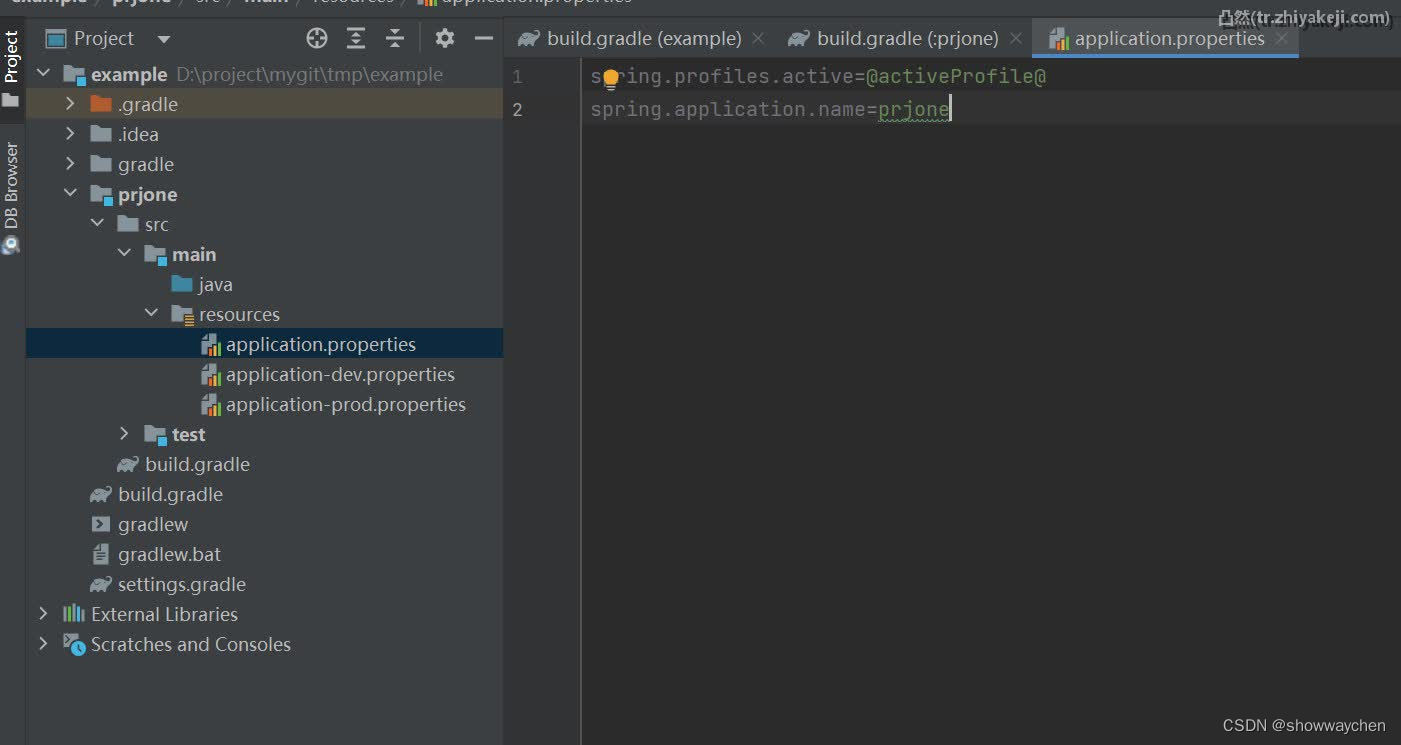Click the prjone value on line 2

pyautogui.click(x=914, y=109)
